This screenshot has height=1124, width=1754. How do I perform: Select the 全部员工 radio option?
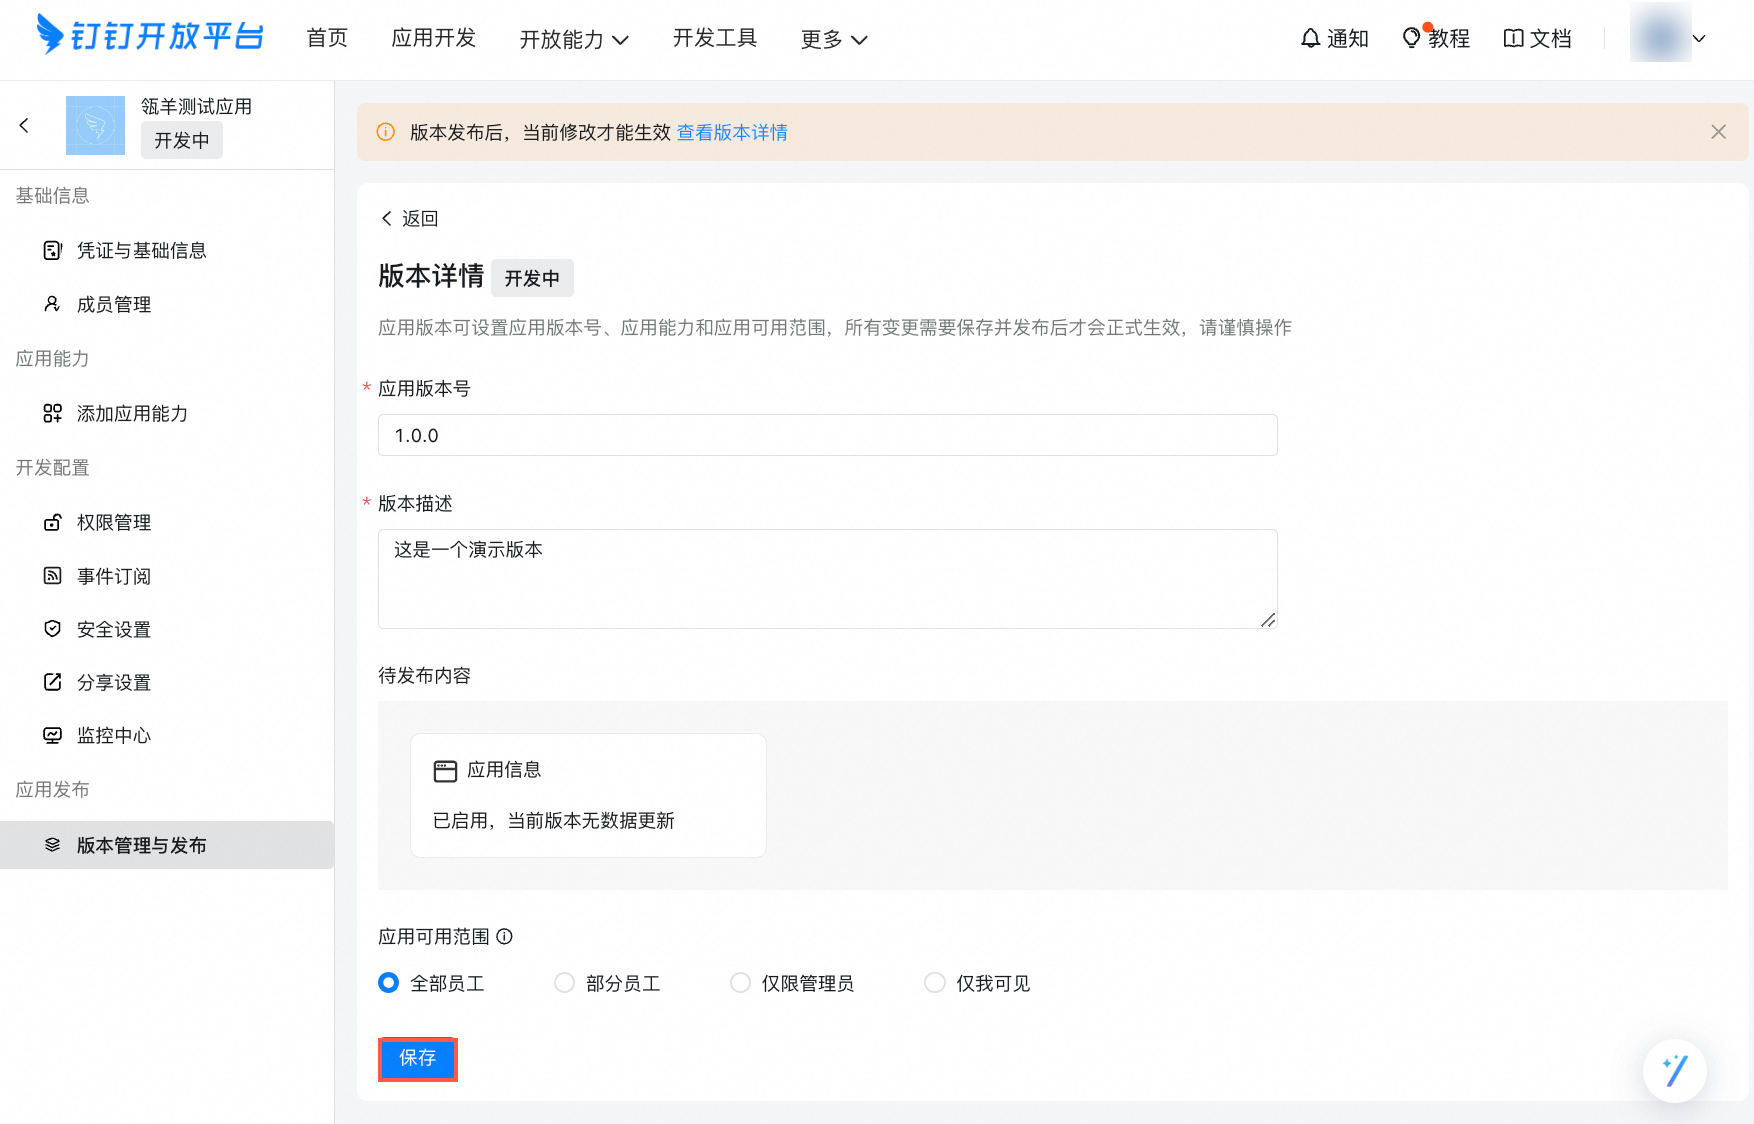point(388,983)
